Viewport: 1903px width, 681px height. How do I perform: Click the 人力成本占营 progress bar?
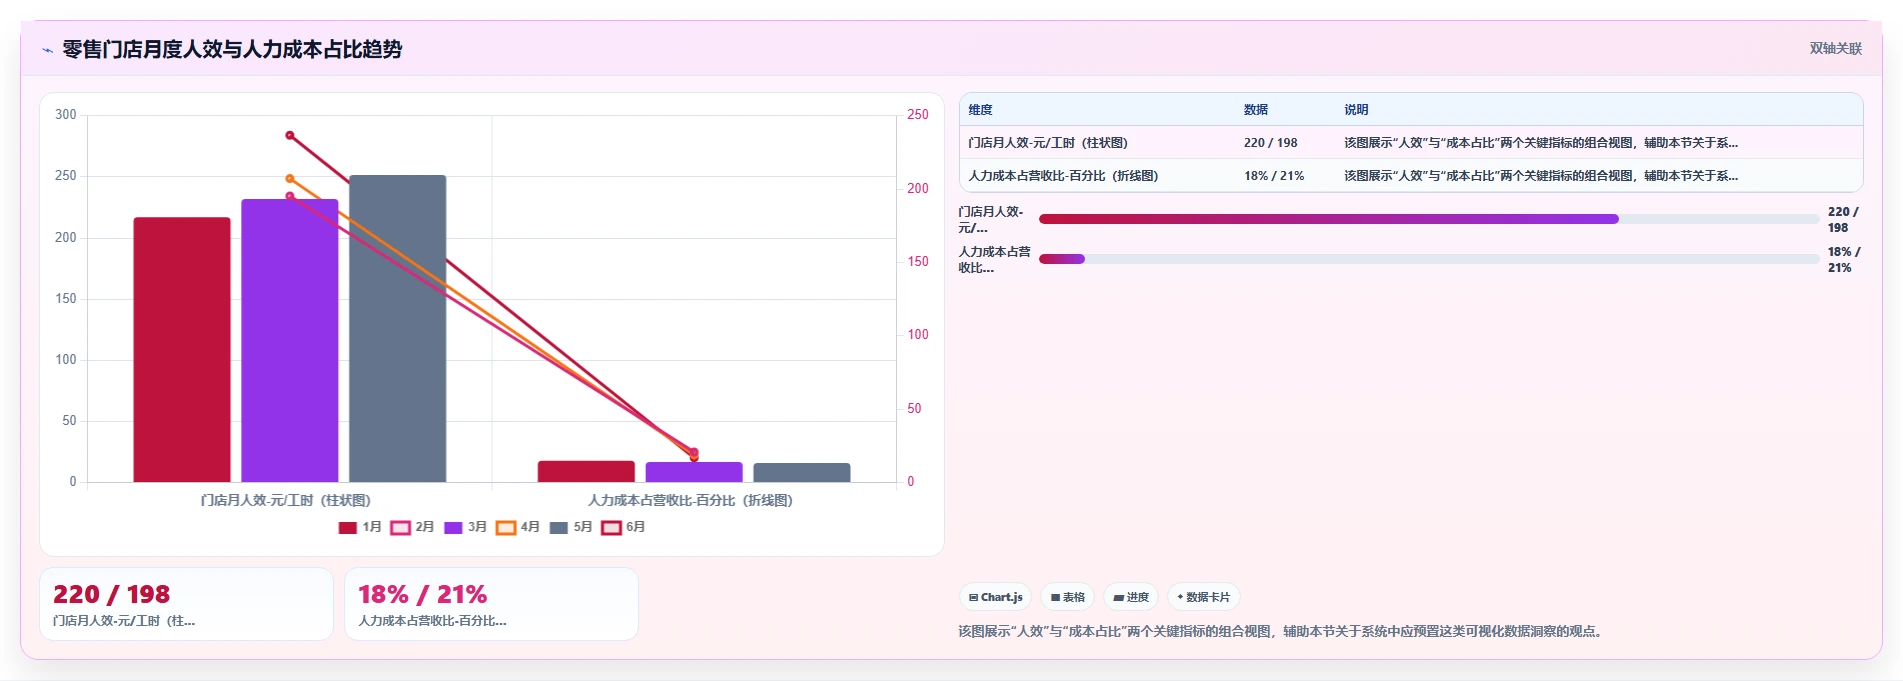pyautogui.click(x=1429, y=259)
